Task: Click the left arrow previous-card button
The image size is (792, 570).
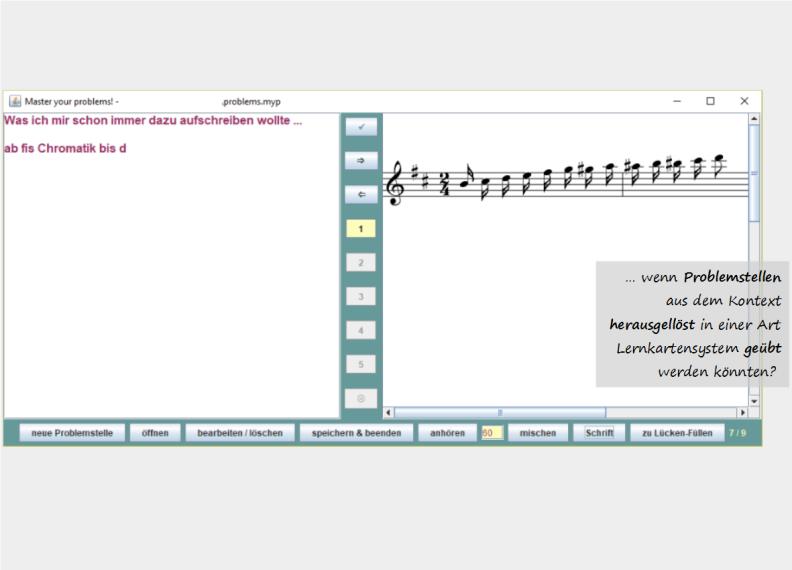Action: [361, 194]
